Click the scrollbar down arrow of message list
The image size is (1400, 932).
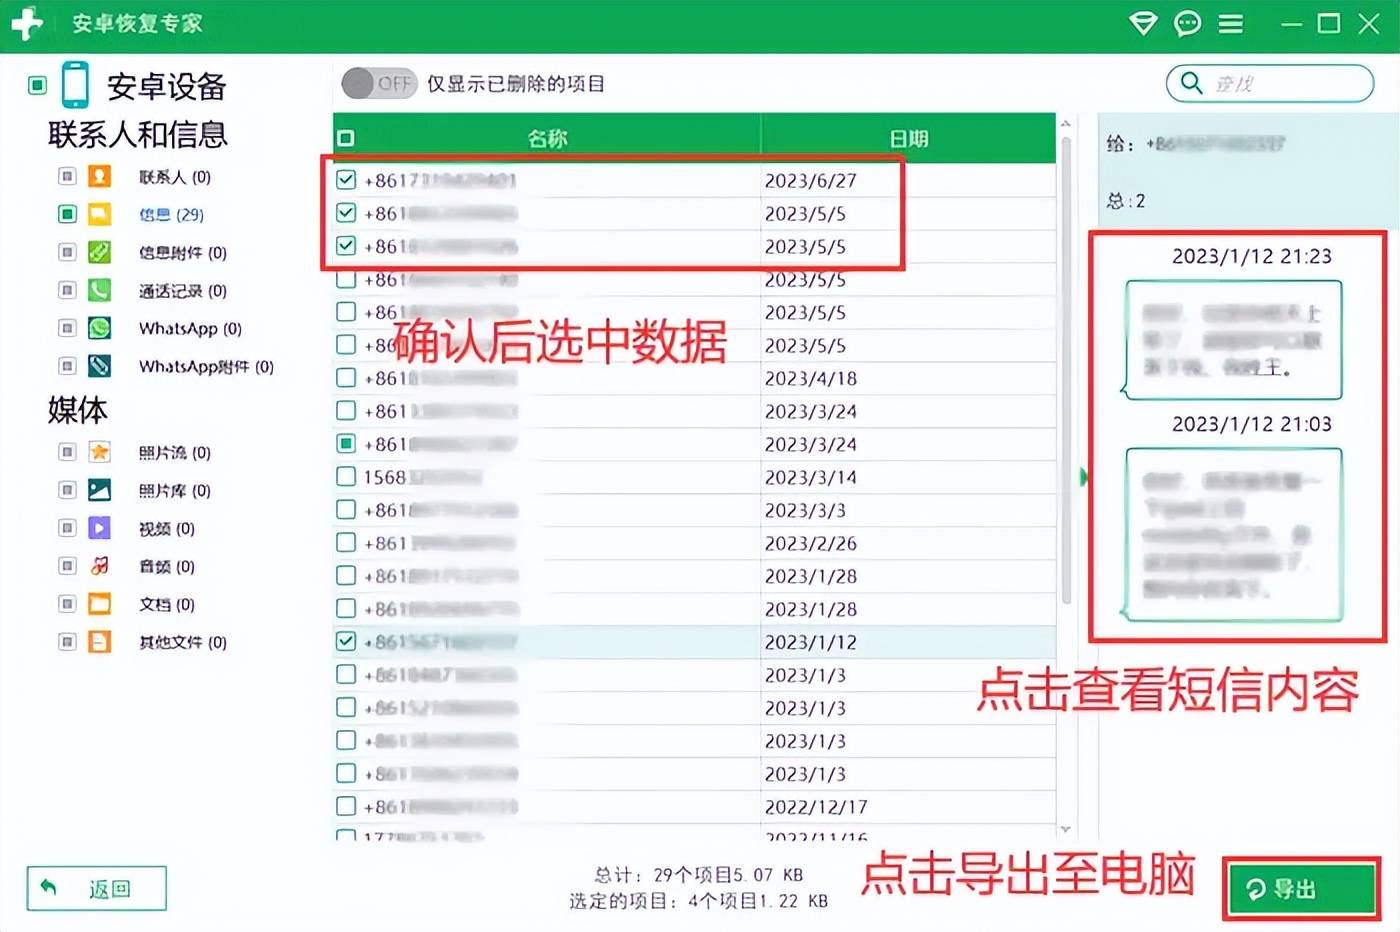(1065, 829)
